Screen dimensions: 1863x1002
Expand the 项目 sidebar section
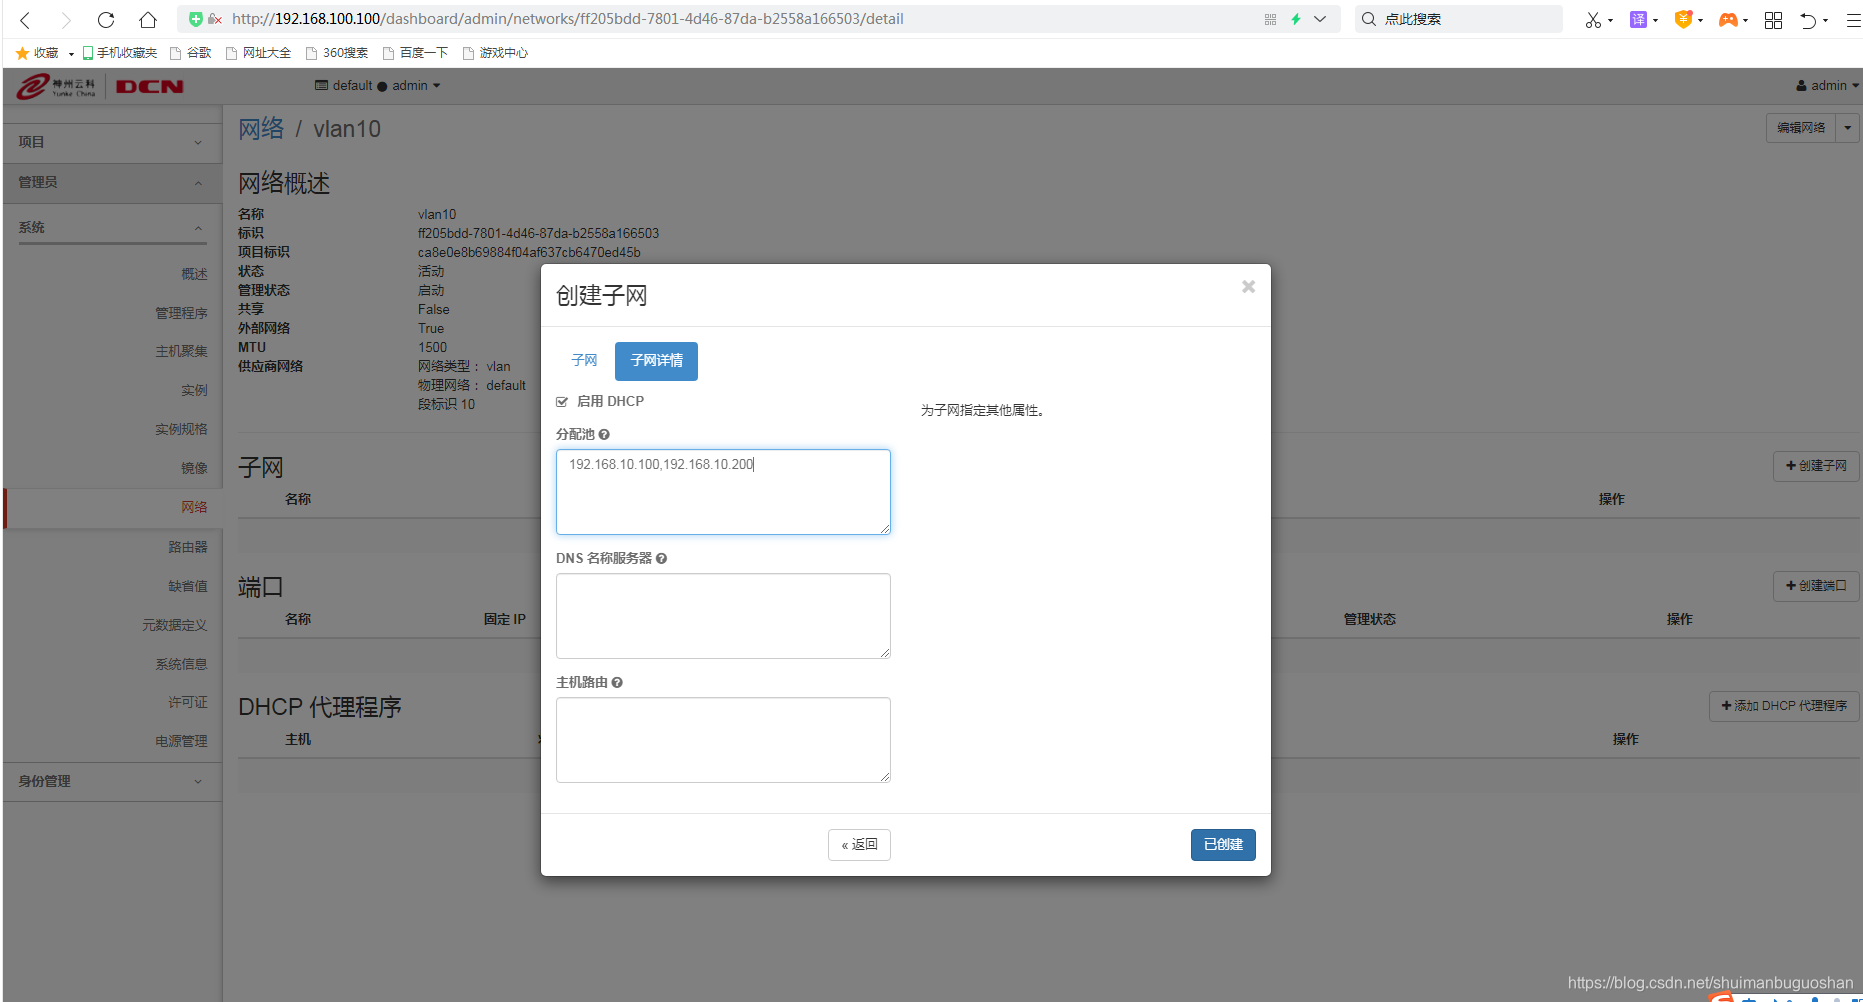pos(112,142)
